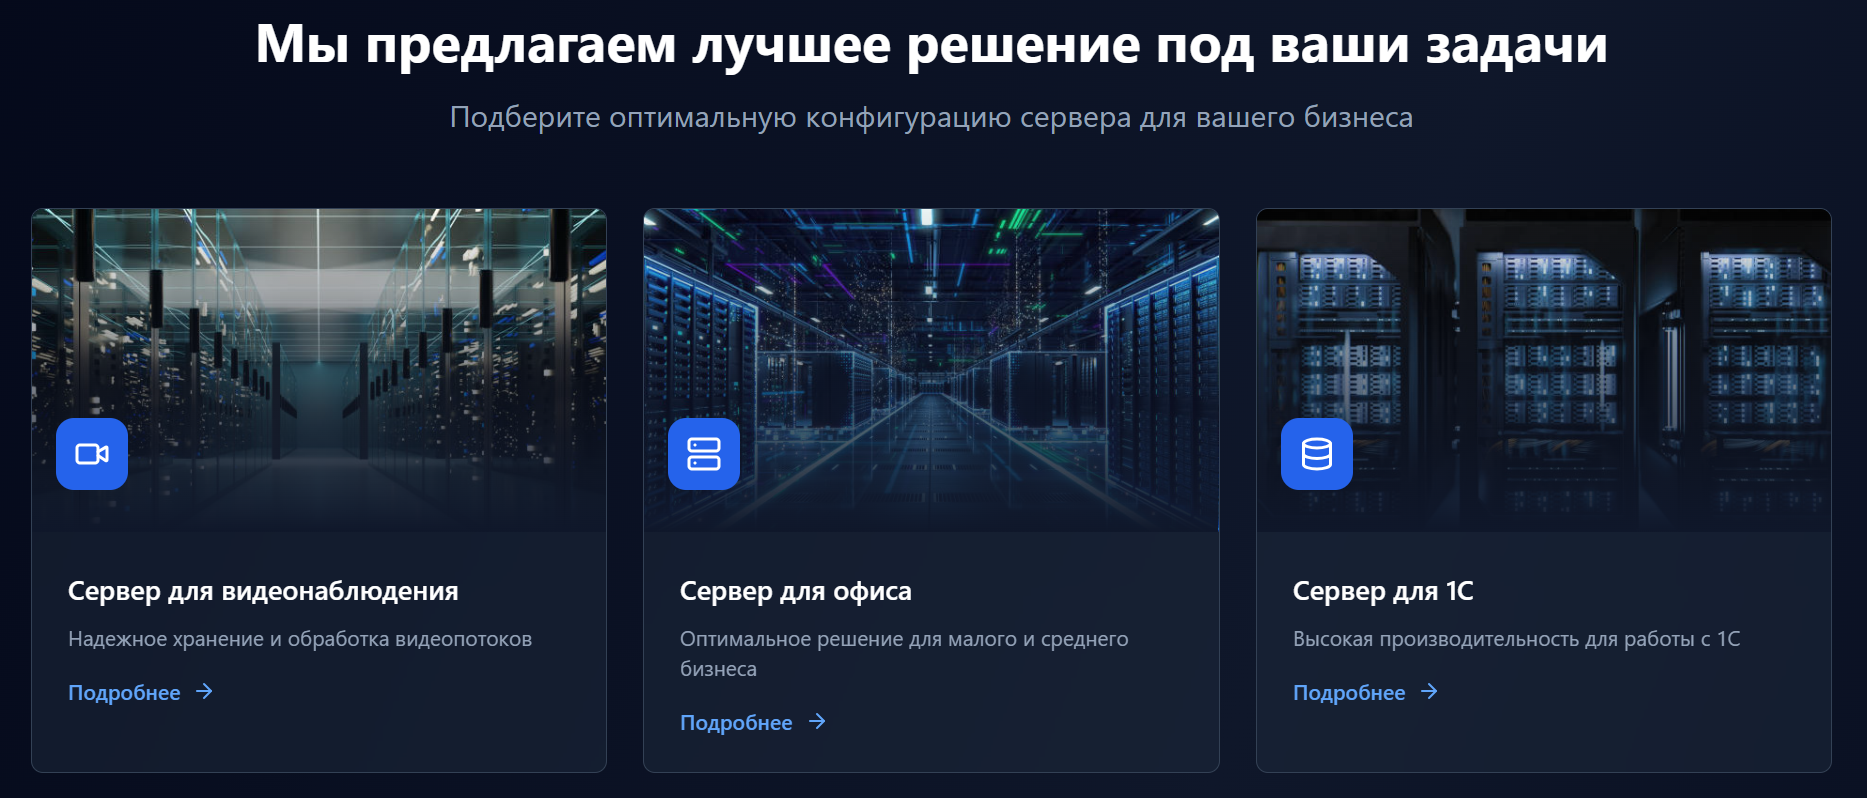Click arrow icon next to офиса Подробнее
The image size is (1867, 798).
817,721
